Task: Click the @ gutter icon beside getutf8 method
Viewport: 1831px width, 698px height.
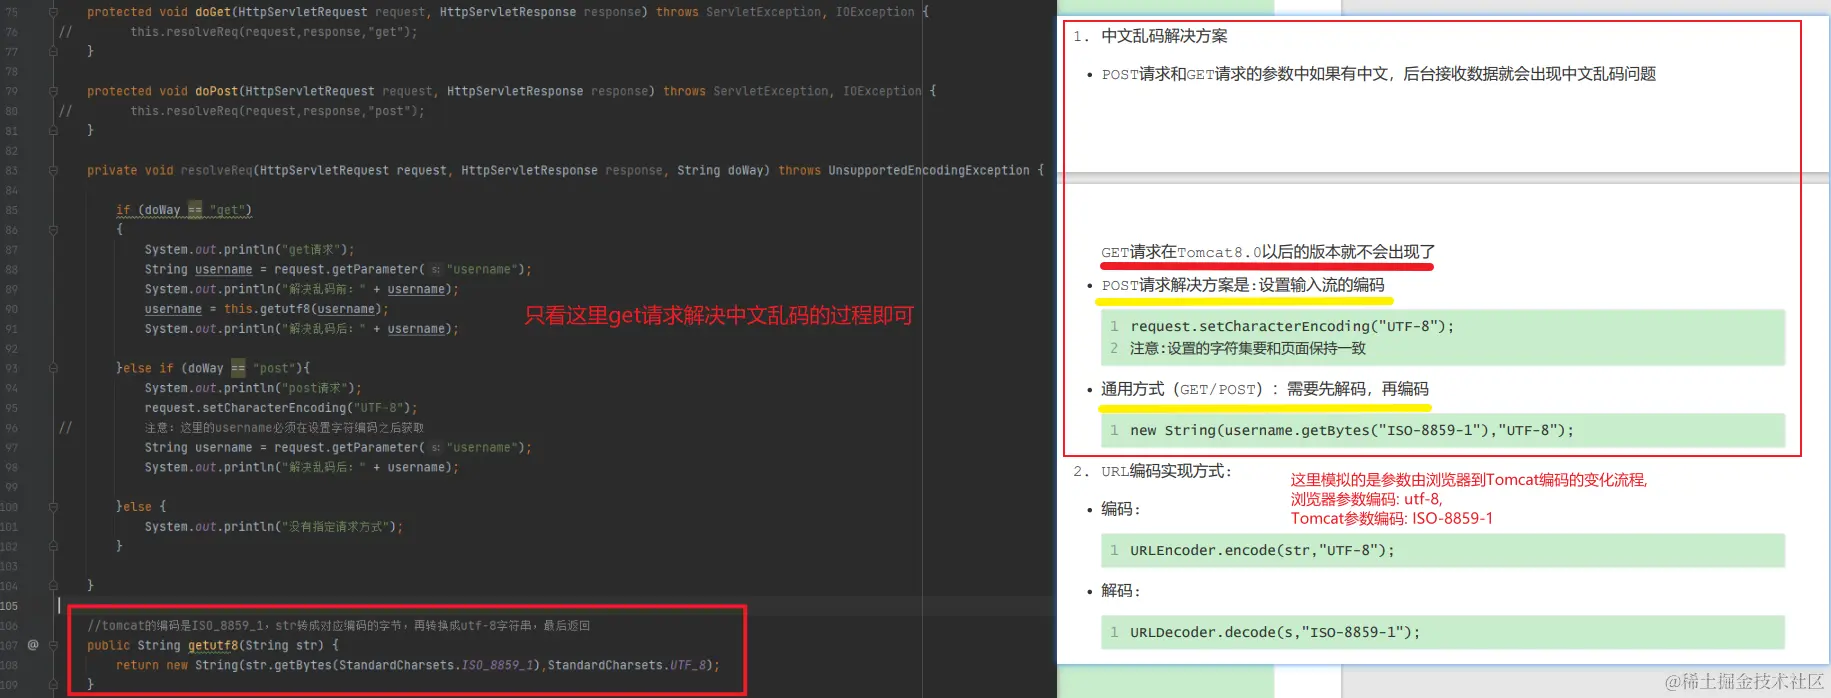Action: click(33, 645)
